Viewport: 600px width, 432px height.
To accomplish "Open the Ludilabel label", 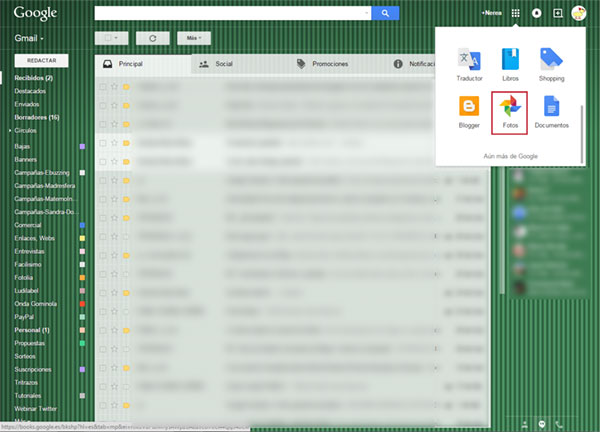I will pyautogui.click(x=26, y=291).
